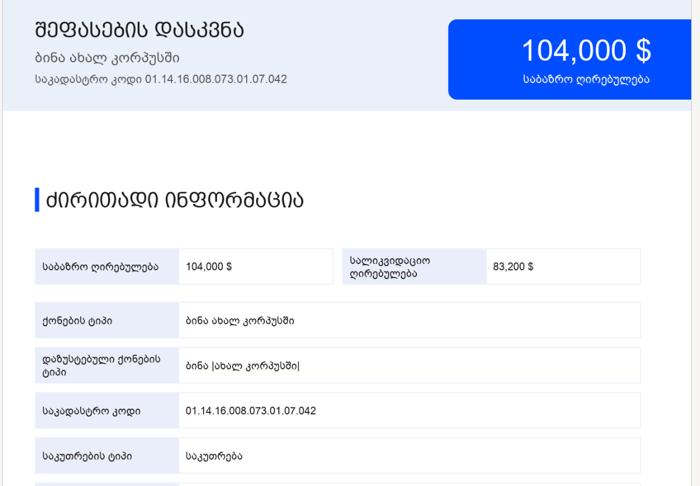This screenshot has width=700, height=486.
Task: Select the 'საკუთრება' value
Action: point(214,456)
